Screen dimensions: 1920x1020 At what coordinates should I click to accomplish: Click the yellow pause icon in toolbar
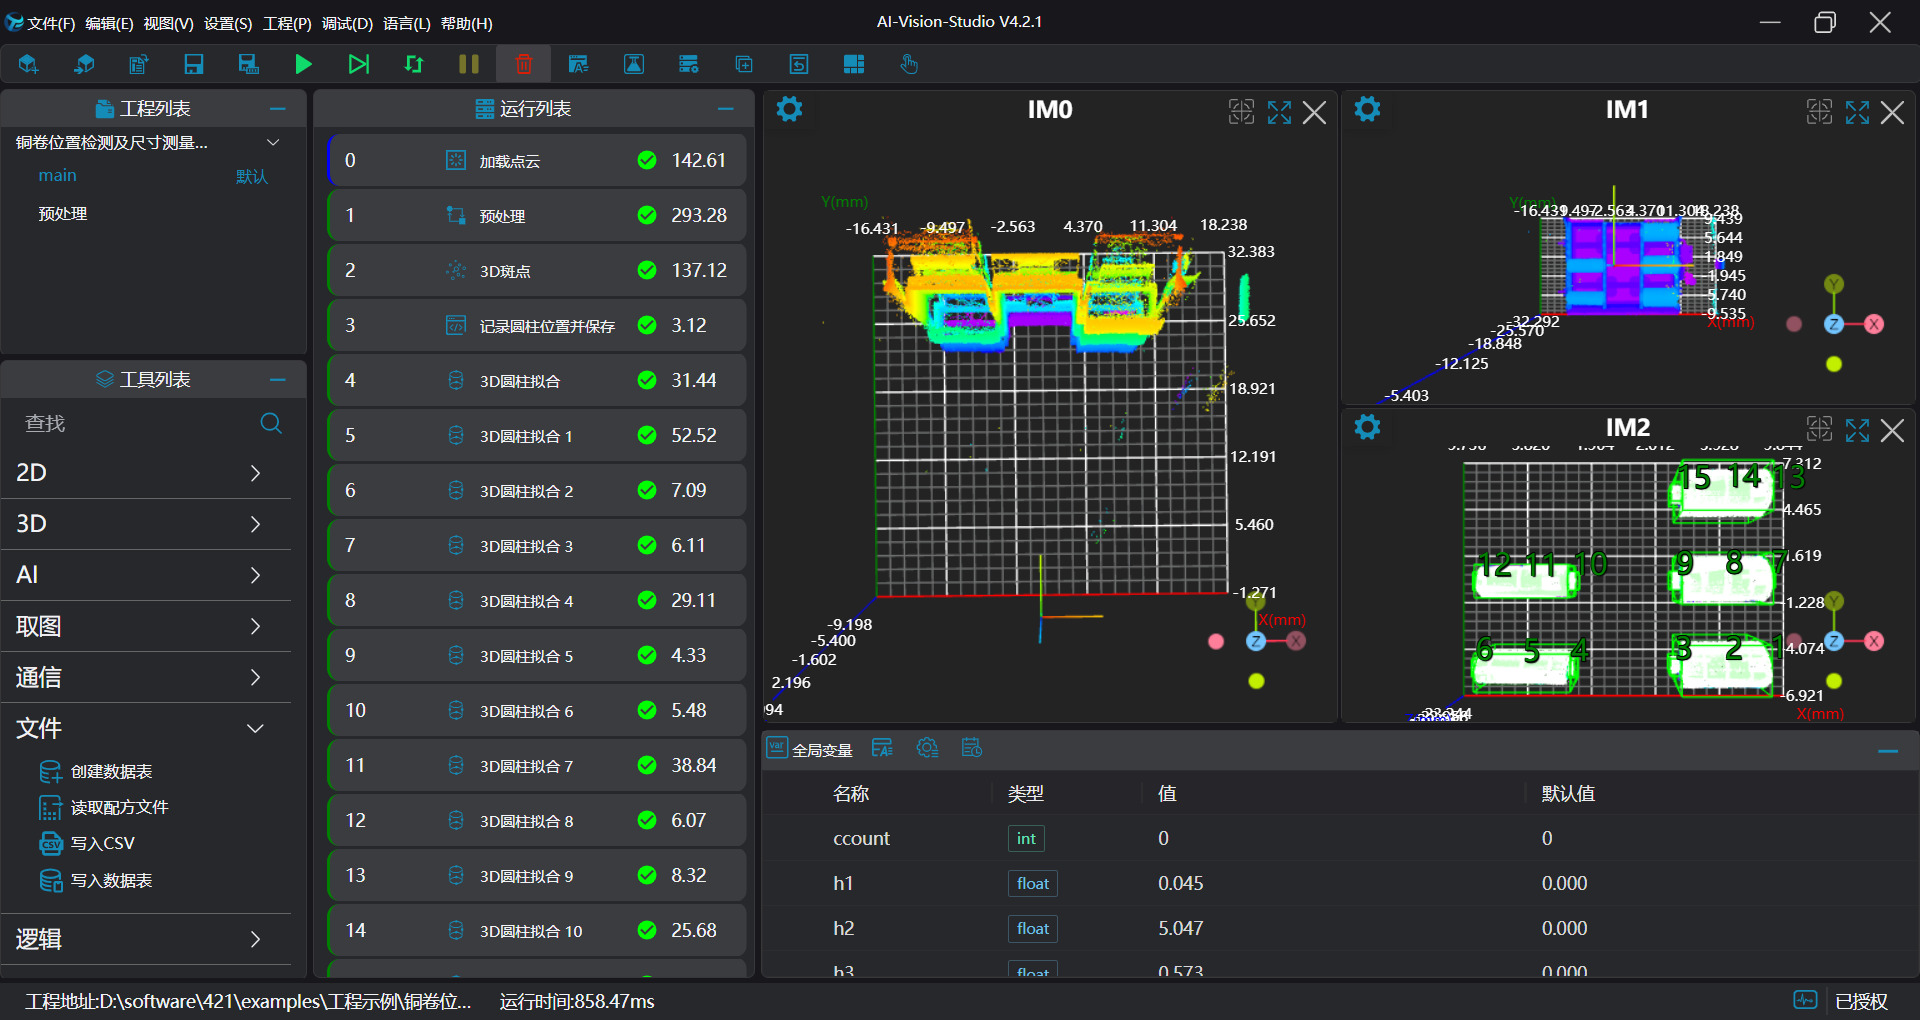tap(468, 65)
